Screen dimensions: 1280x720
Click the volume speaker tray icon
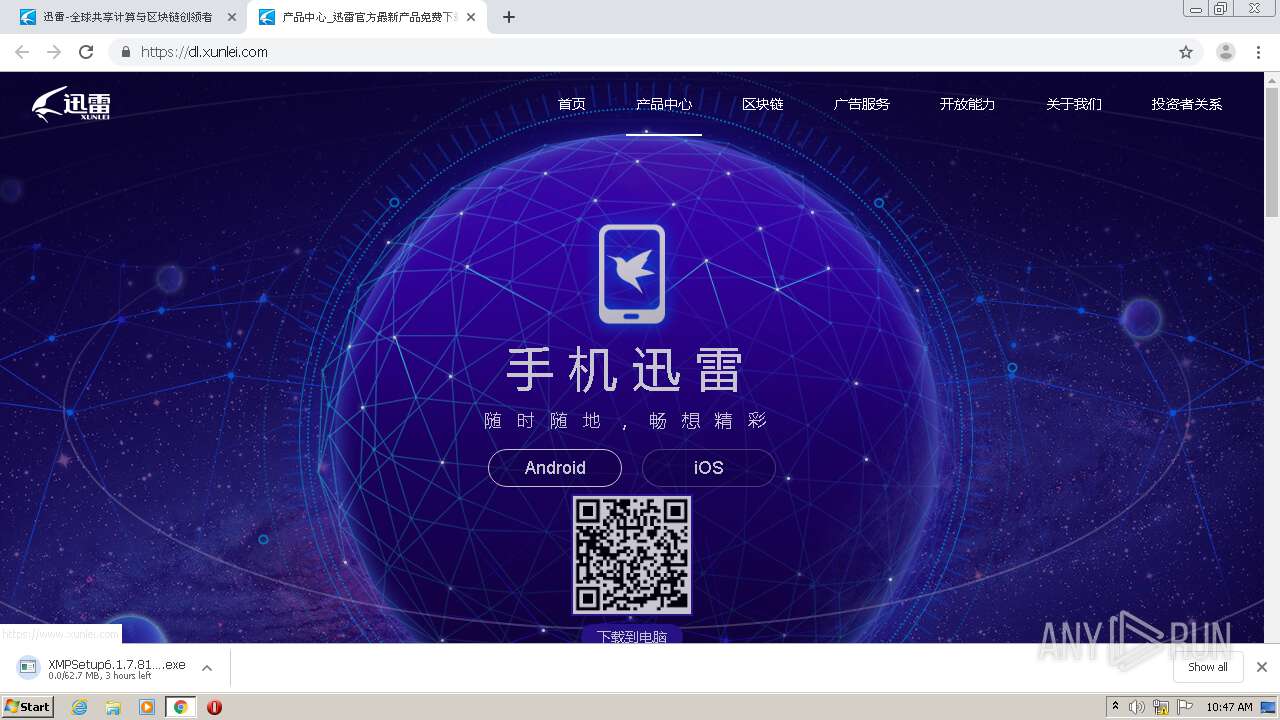[x=1137, y=707]
